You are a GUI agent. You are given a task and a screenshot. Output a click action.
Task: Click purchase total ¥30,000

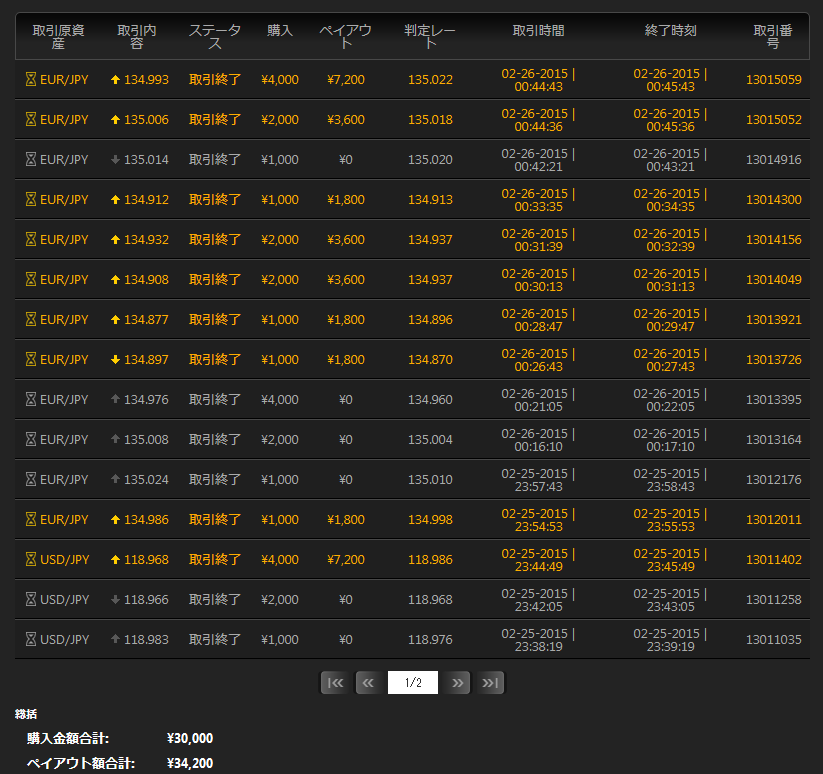(x=190, y=738)
